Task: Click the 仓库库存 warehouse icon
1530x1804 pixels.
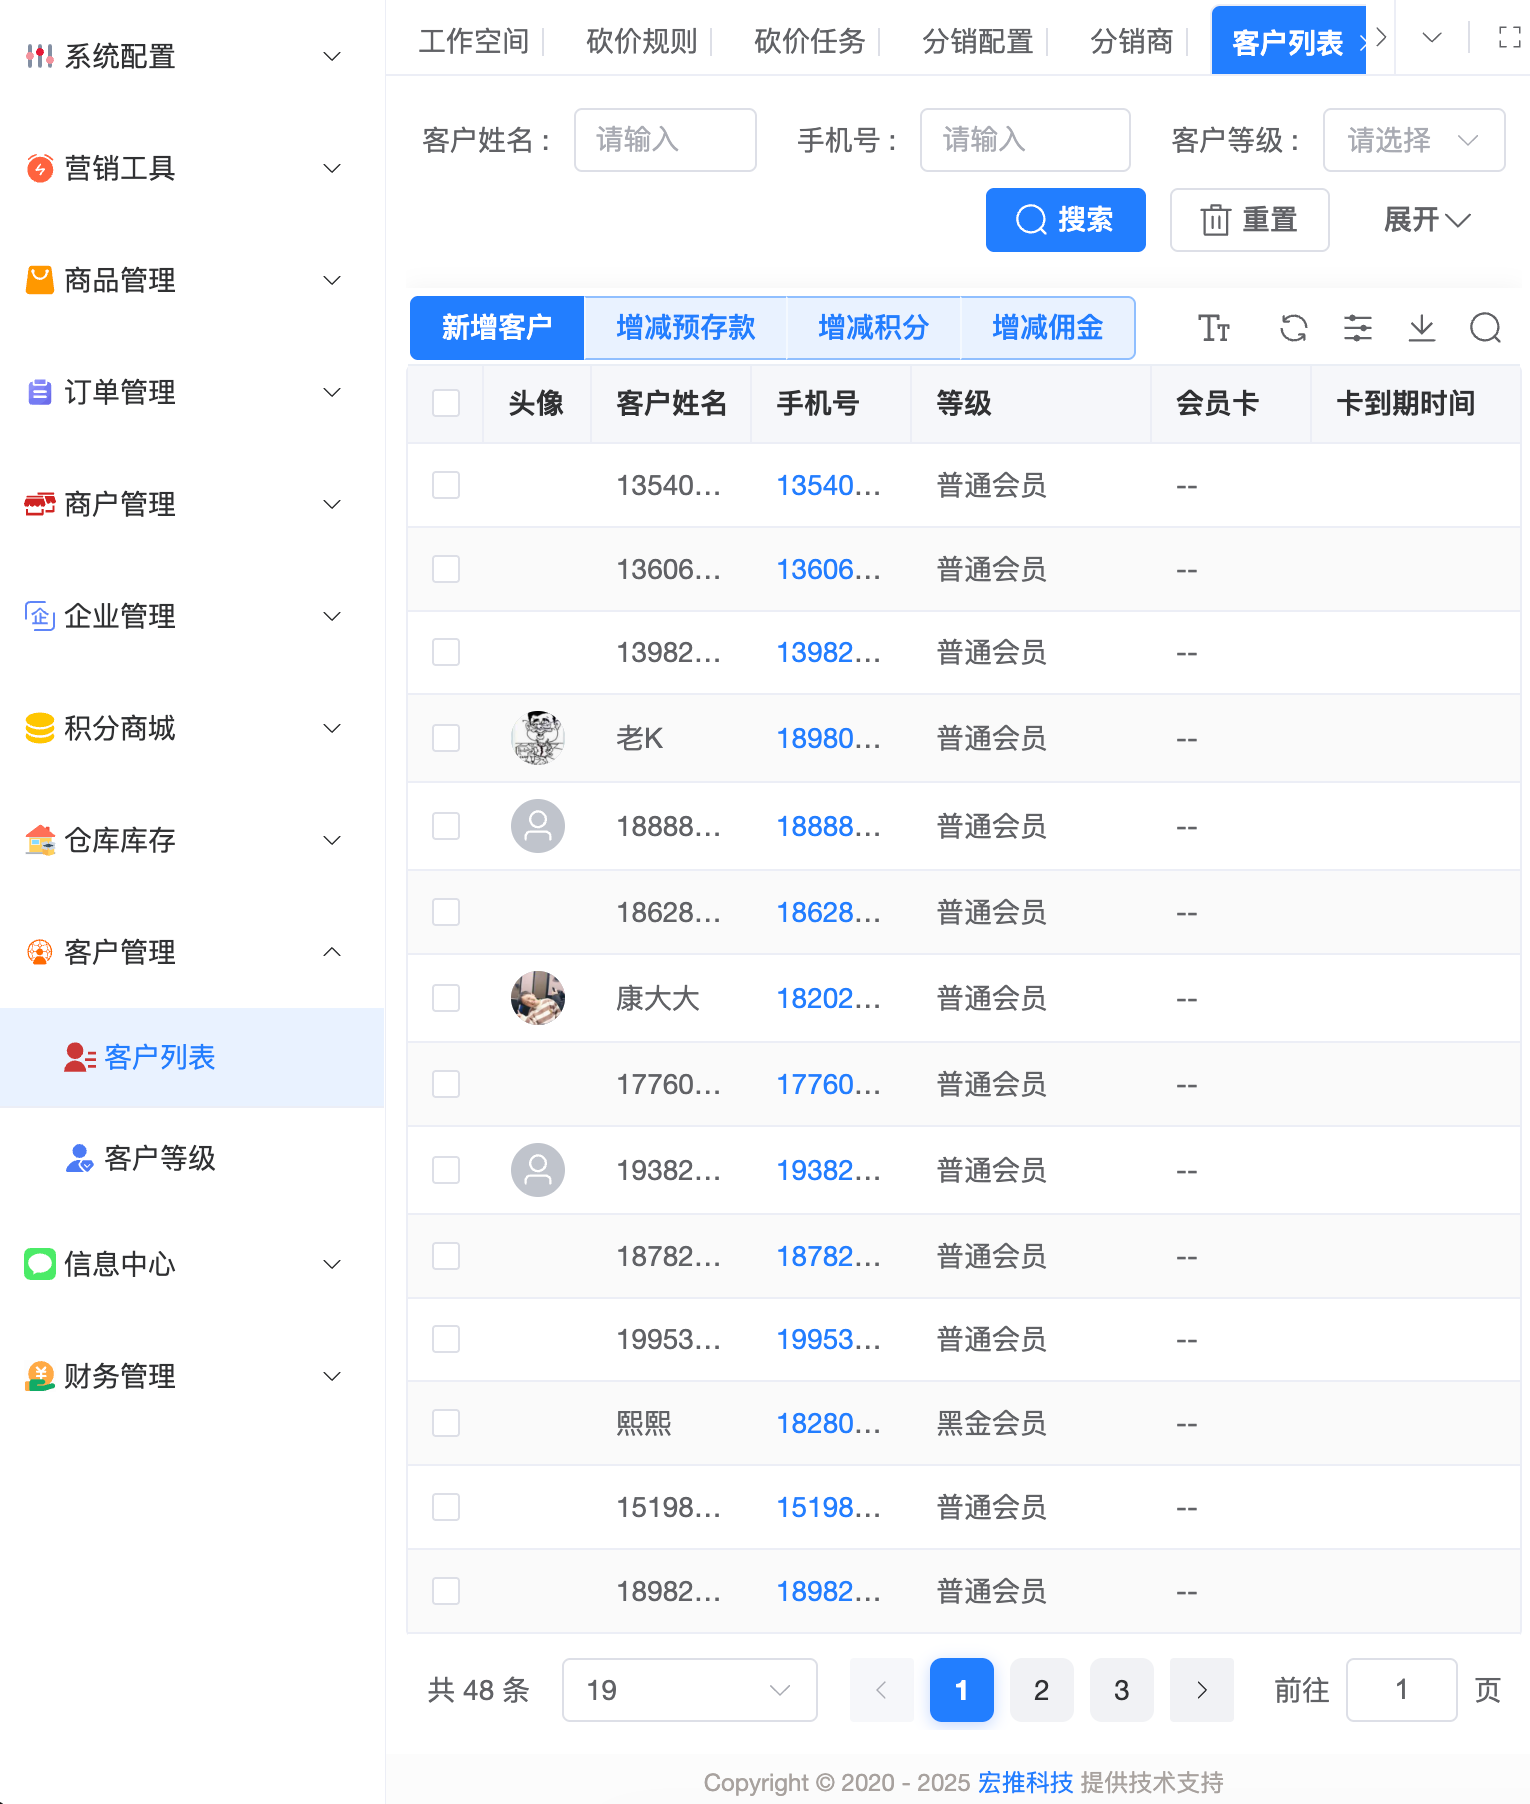Action: (40, 840)
